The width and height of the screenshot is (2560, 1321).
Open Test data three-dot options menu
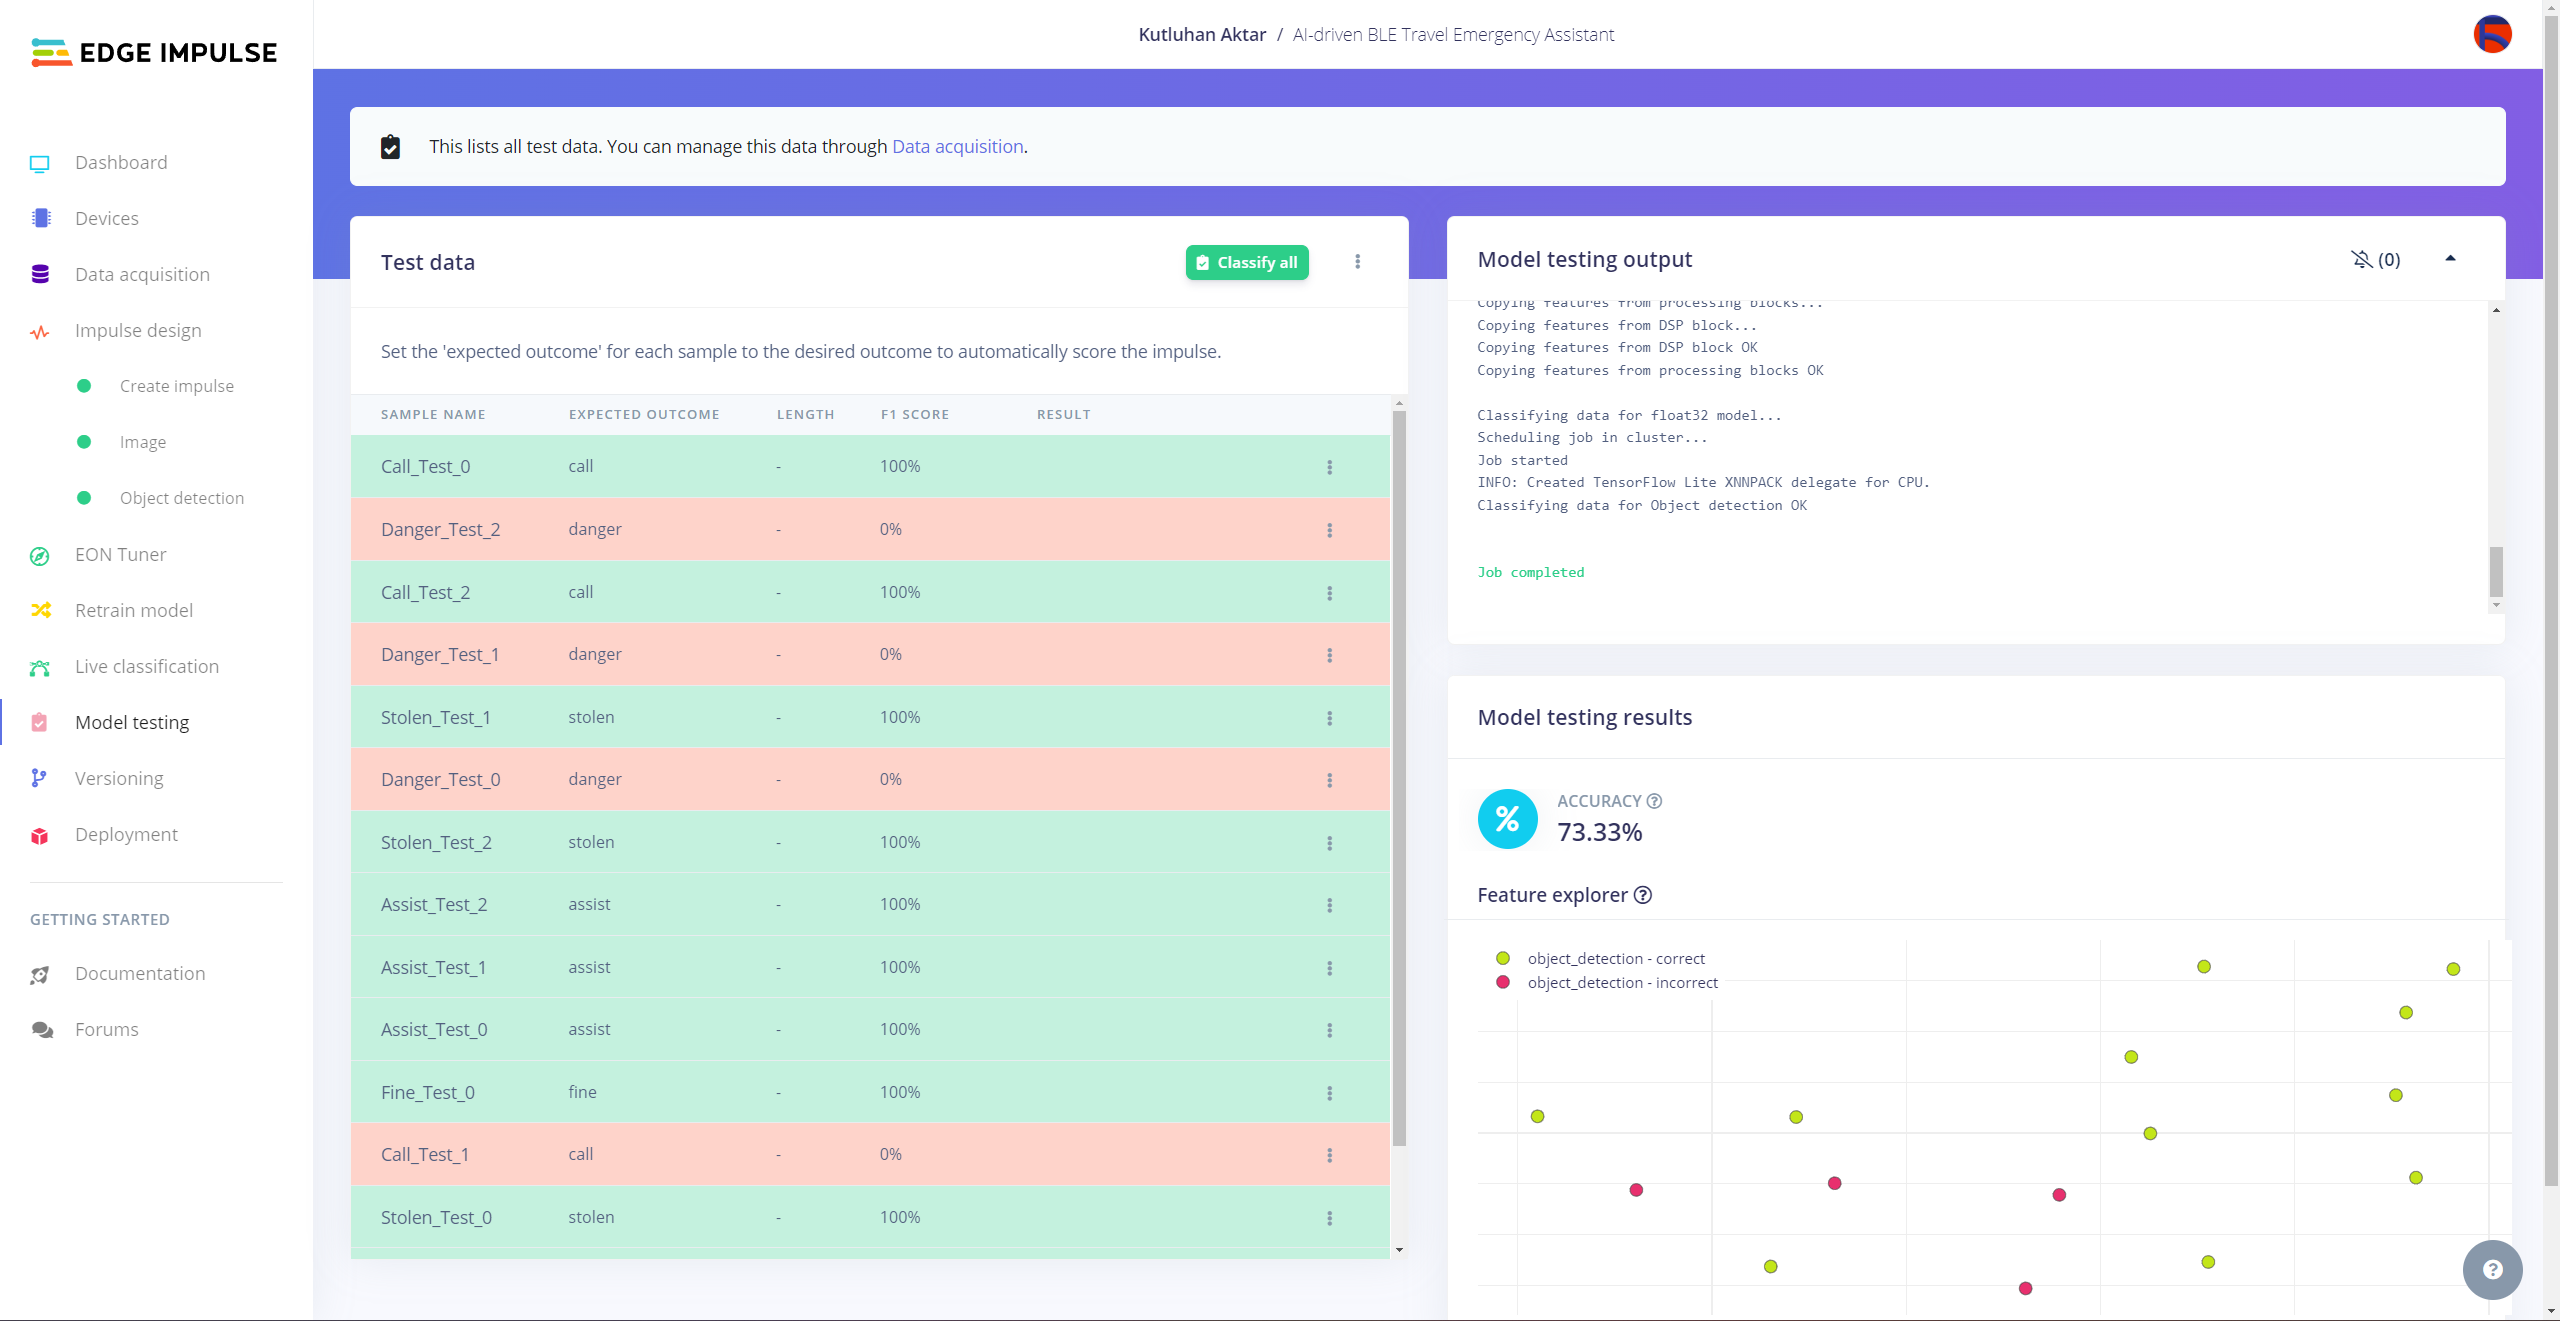1357,262
